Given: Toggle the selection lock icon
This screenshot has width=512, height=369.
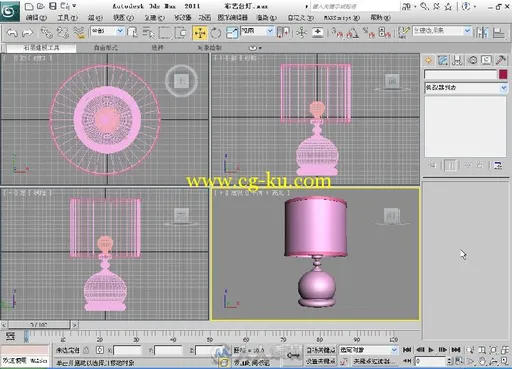Looking at the screenshot, I should pyautogui.click(x=86, y=350).
